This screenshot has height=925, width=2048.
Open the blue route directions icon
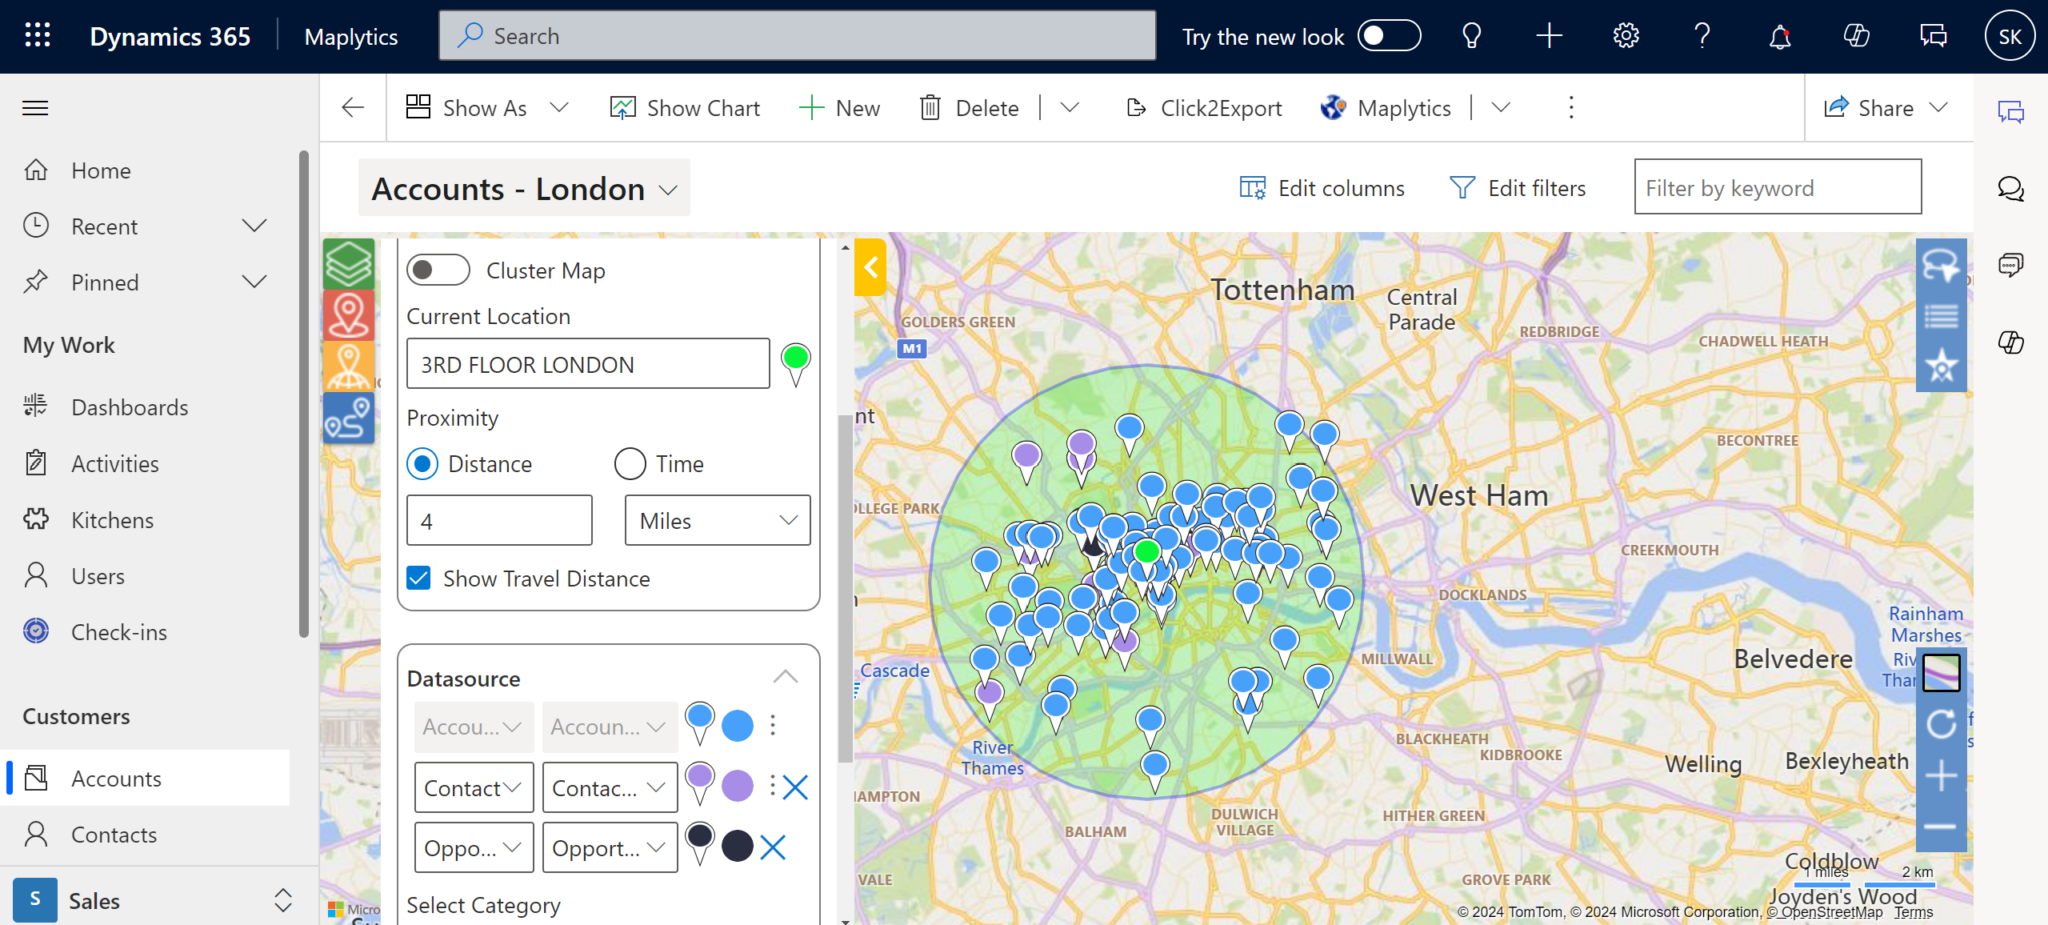click(x=349, y=418)
